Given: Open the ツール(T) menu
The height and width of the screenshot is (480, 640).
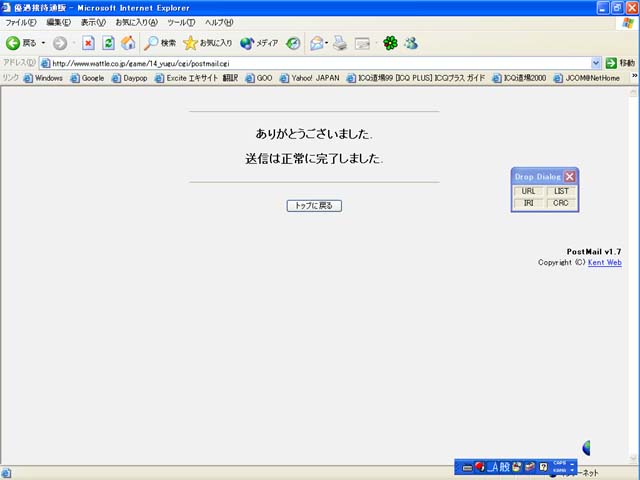Looking at the screenshot, I should (x=181, y=22).
